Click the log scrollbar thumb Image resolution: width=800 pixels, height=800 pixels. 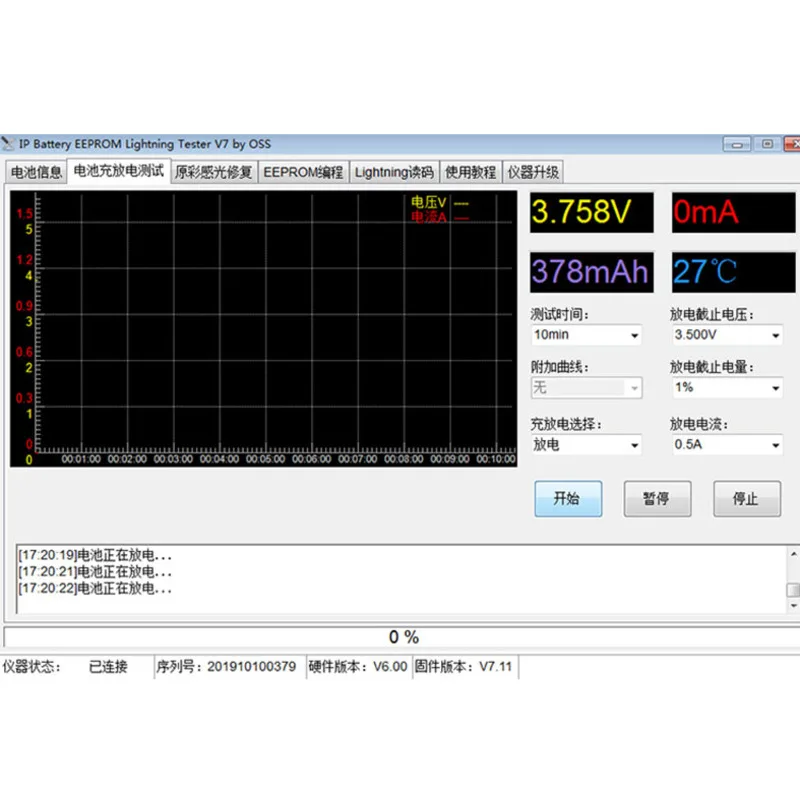point(793,590)
